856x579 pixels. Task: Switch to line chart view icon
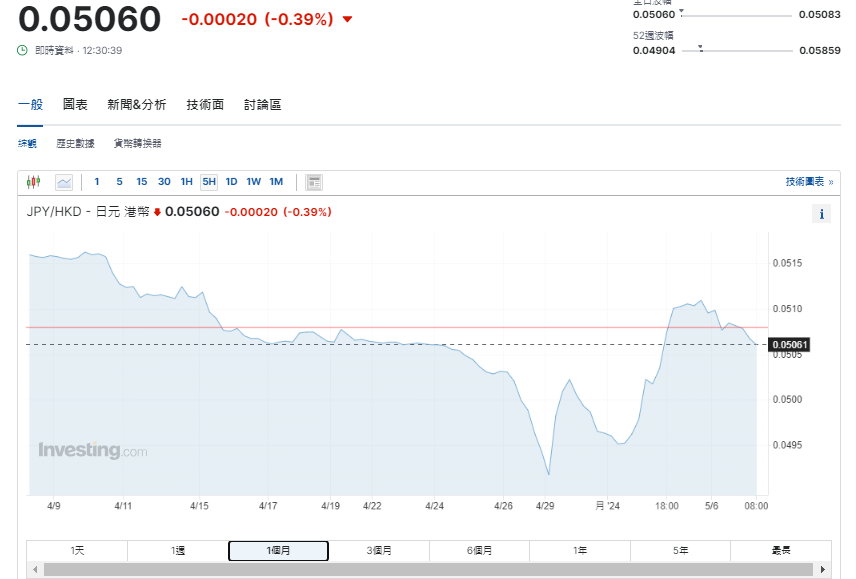click(62, 182)
